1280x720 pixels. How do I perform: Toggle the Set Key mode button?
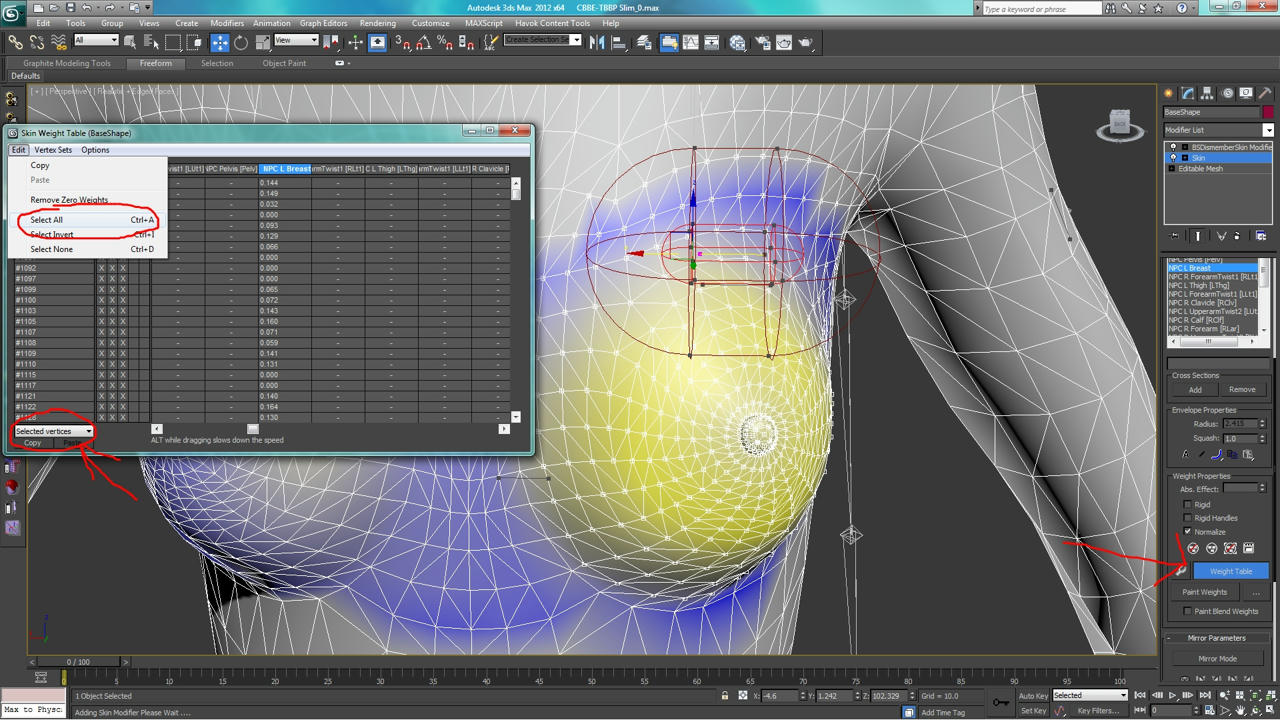tap(1035, 711)
